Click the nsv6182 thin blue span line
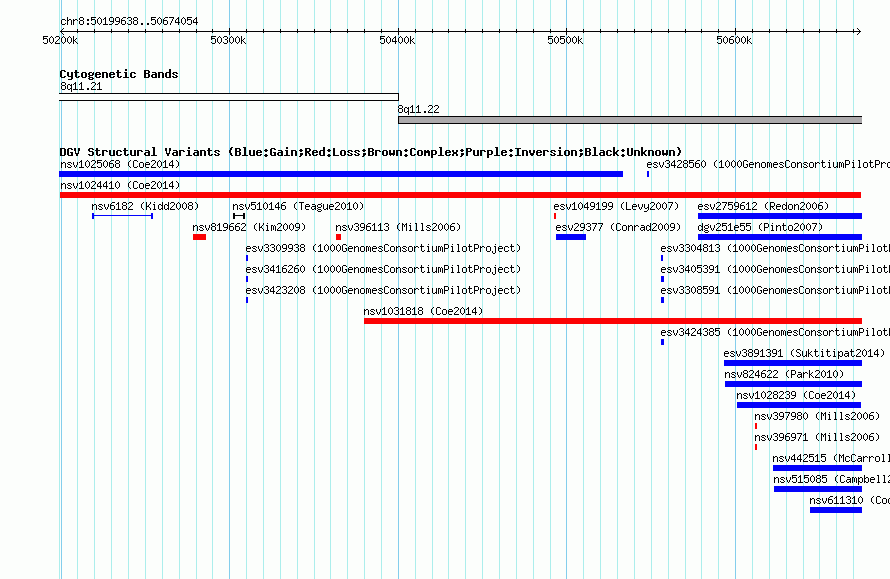Image resolution: width=890 pixels, height=579 pixels. click(123, 216)
